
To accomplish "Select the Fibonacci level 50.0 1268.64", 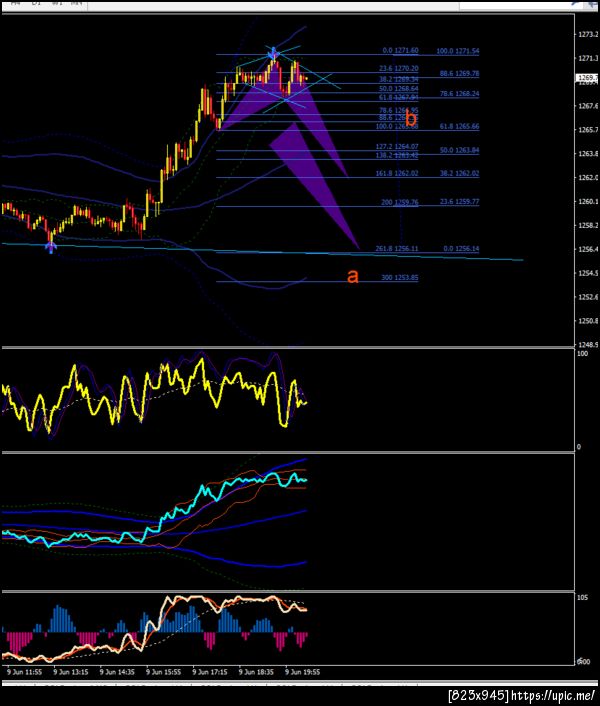I will coord(398,89).
